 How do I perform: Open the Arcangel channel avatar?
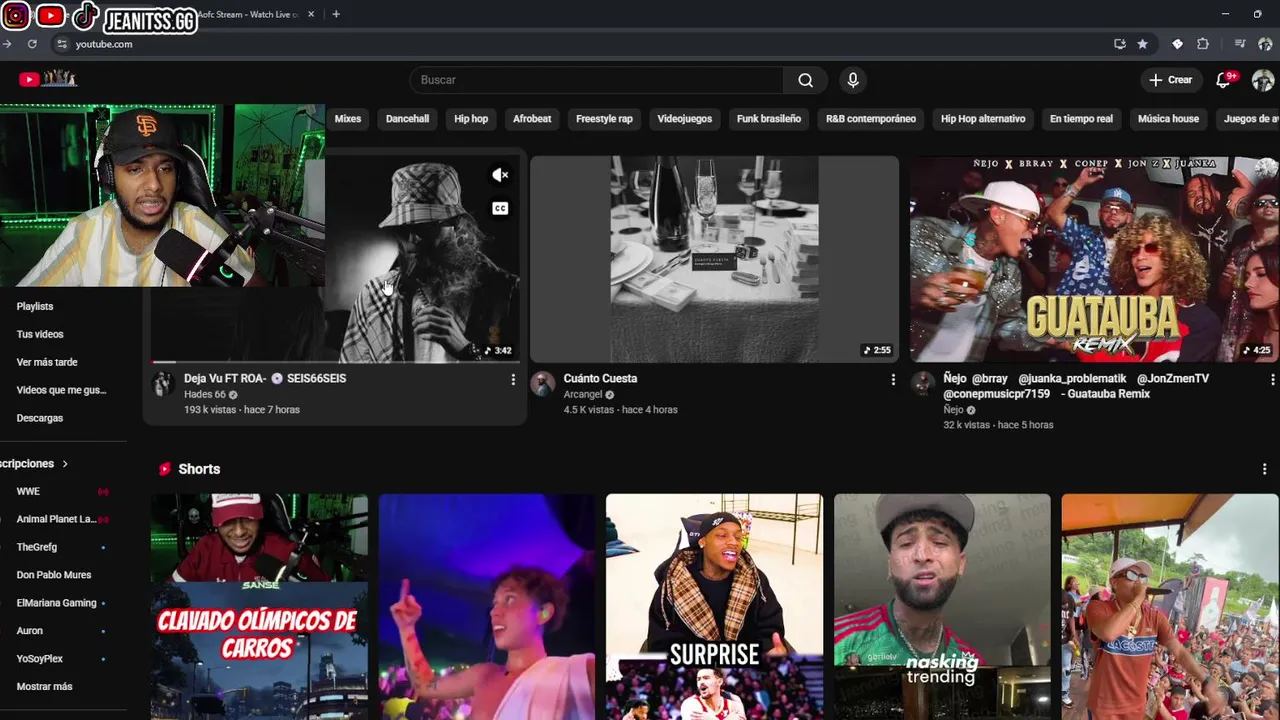coord(542,384)
